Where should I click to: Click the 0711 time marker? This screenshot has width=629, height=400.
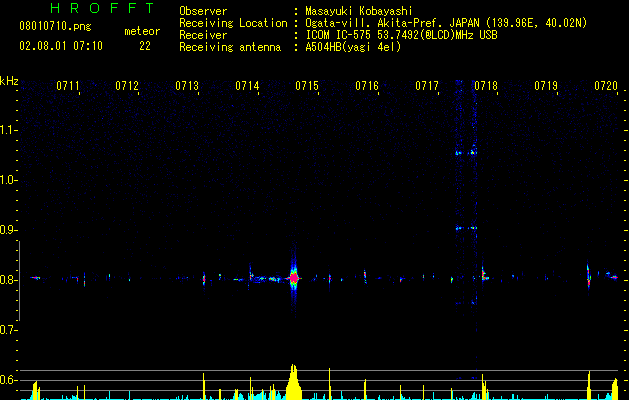[x=67, y=86]
